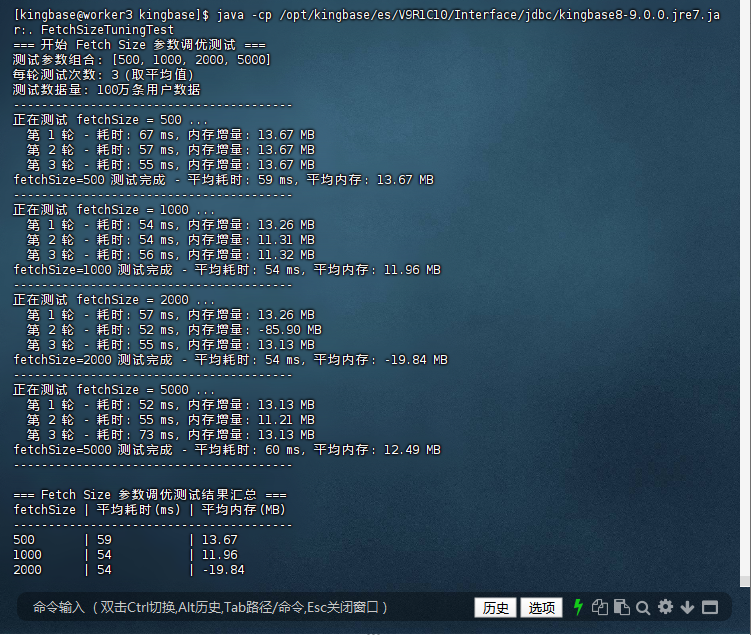Click the summary row '500 | 59 | 13.67'
This screenshot has height=635, width=751.
pos(125,540)
